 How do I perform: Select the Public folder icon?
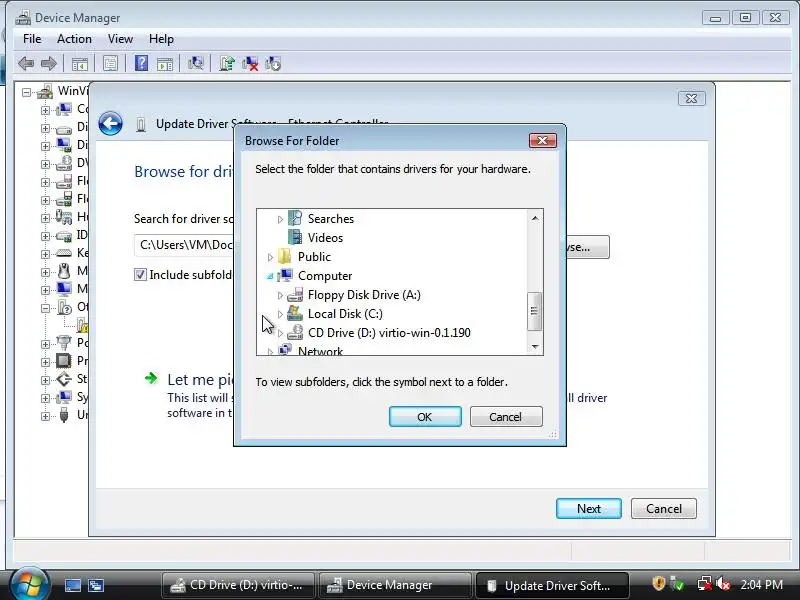[285, 256]
